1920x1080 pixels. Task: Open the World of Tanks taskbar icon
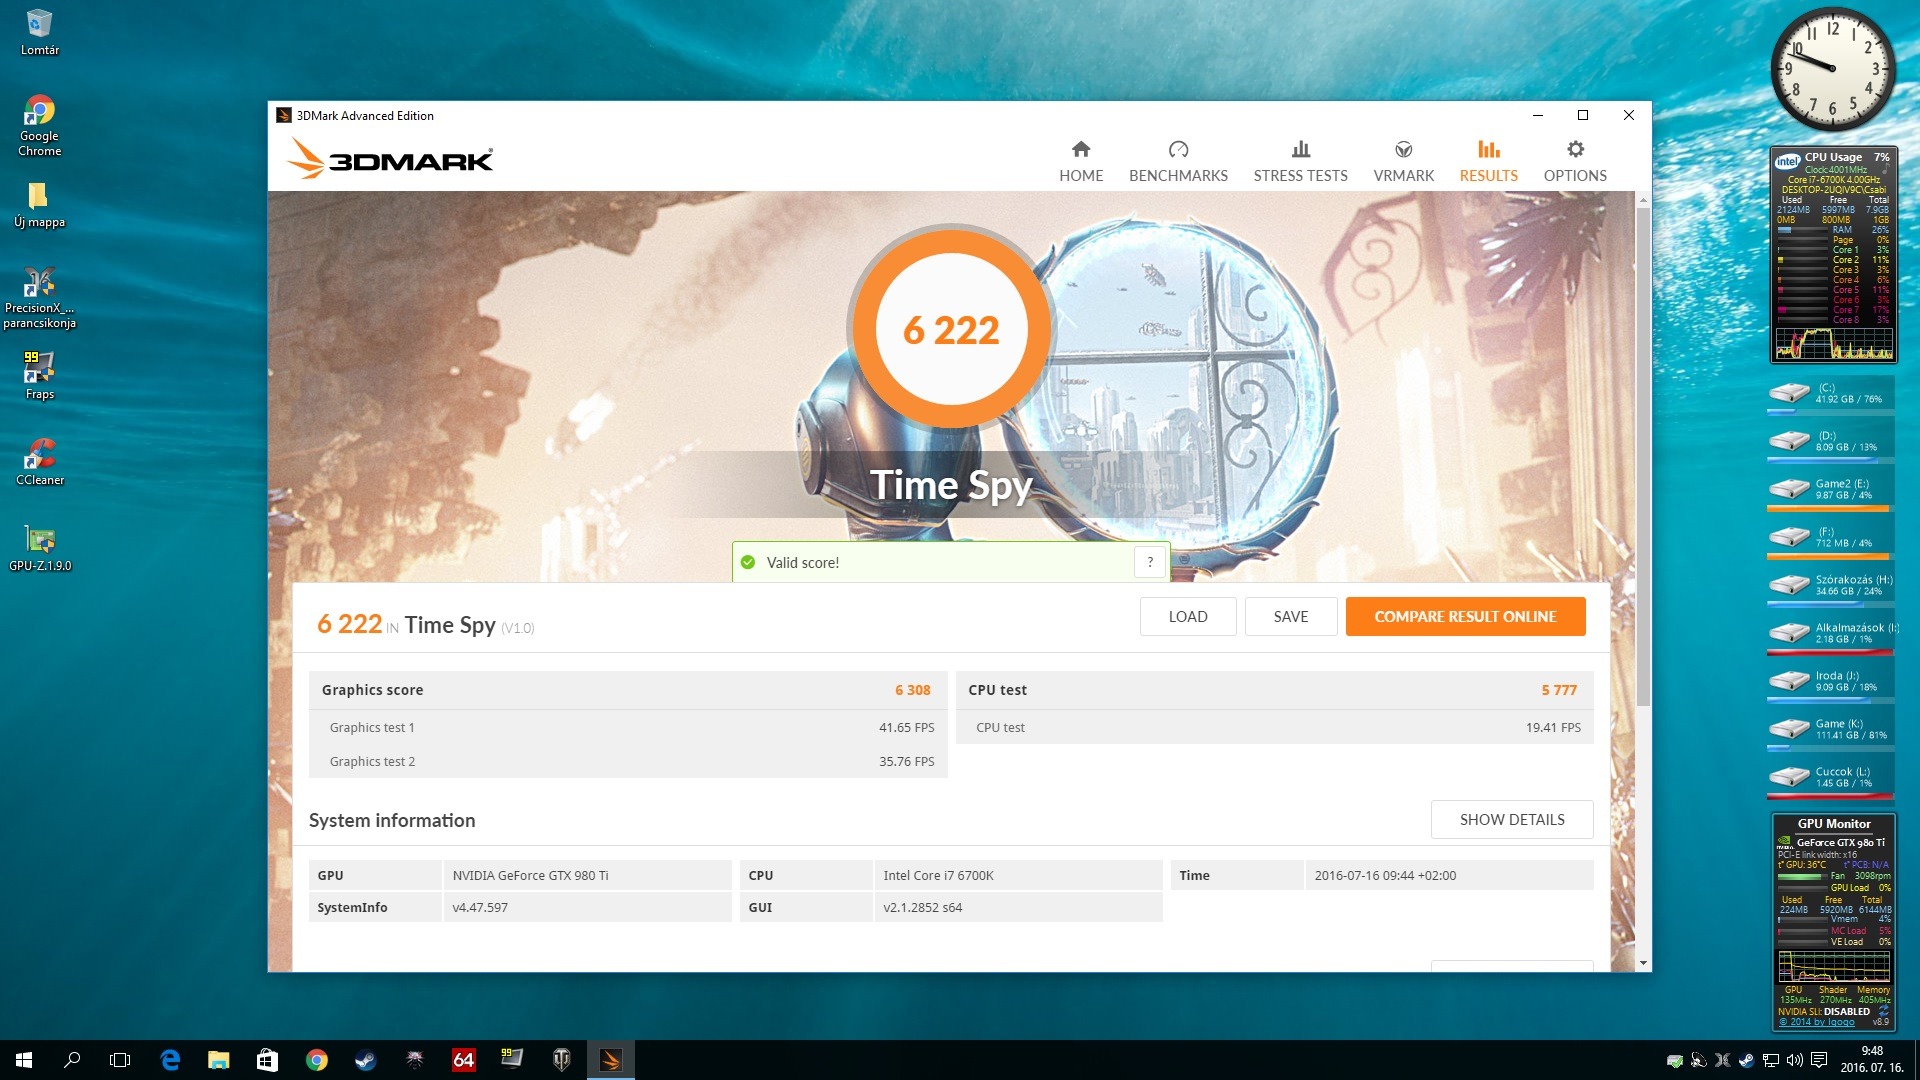point(561,1060)
